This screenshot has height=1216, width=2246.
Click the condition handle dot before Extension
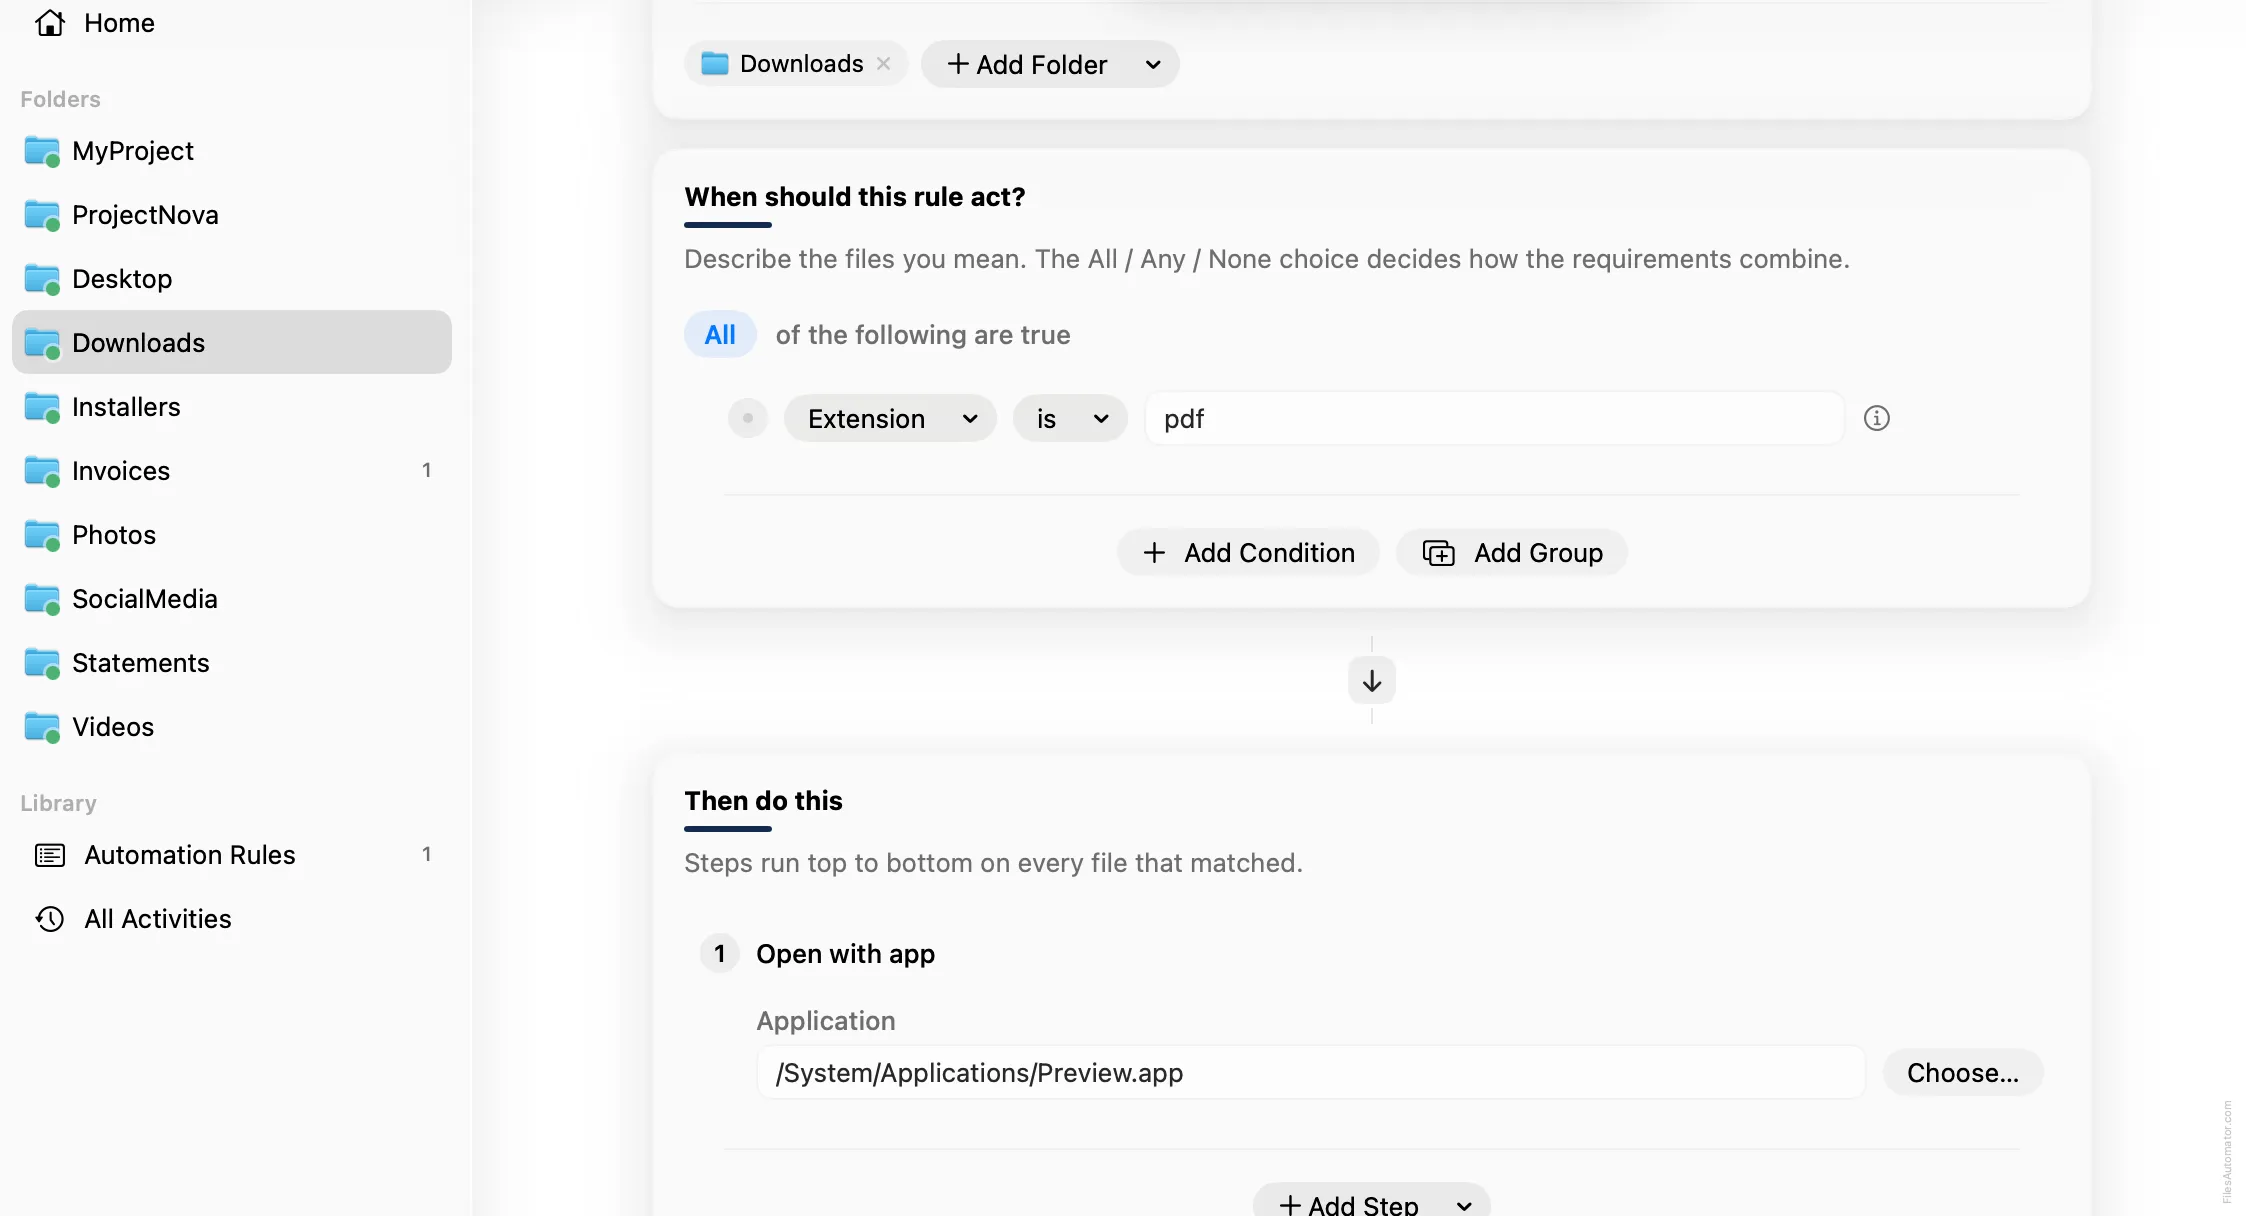coord(747,418)
